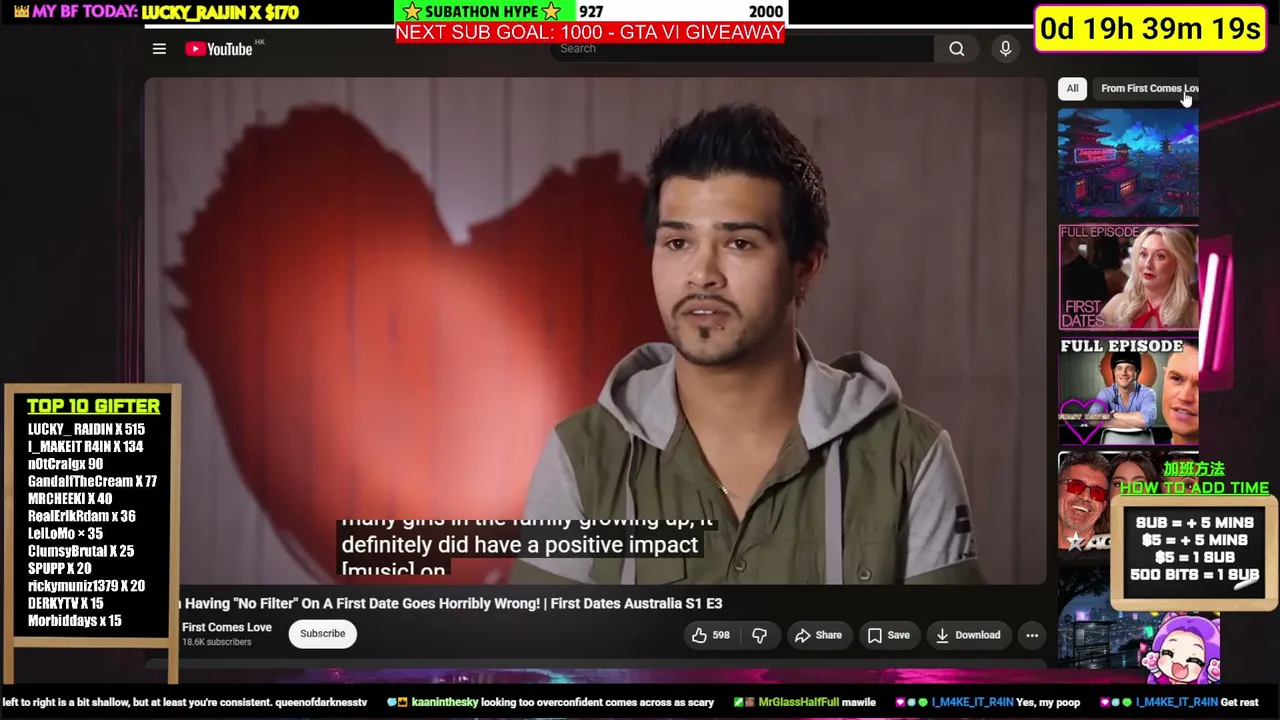This screenshot has width=1280, height=720.
Task: Click the RealErikRdam x 36 gifter entry
Action: click(x=81, y=516)
